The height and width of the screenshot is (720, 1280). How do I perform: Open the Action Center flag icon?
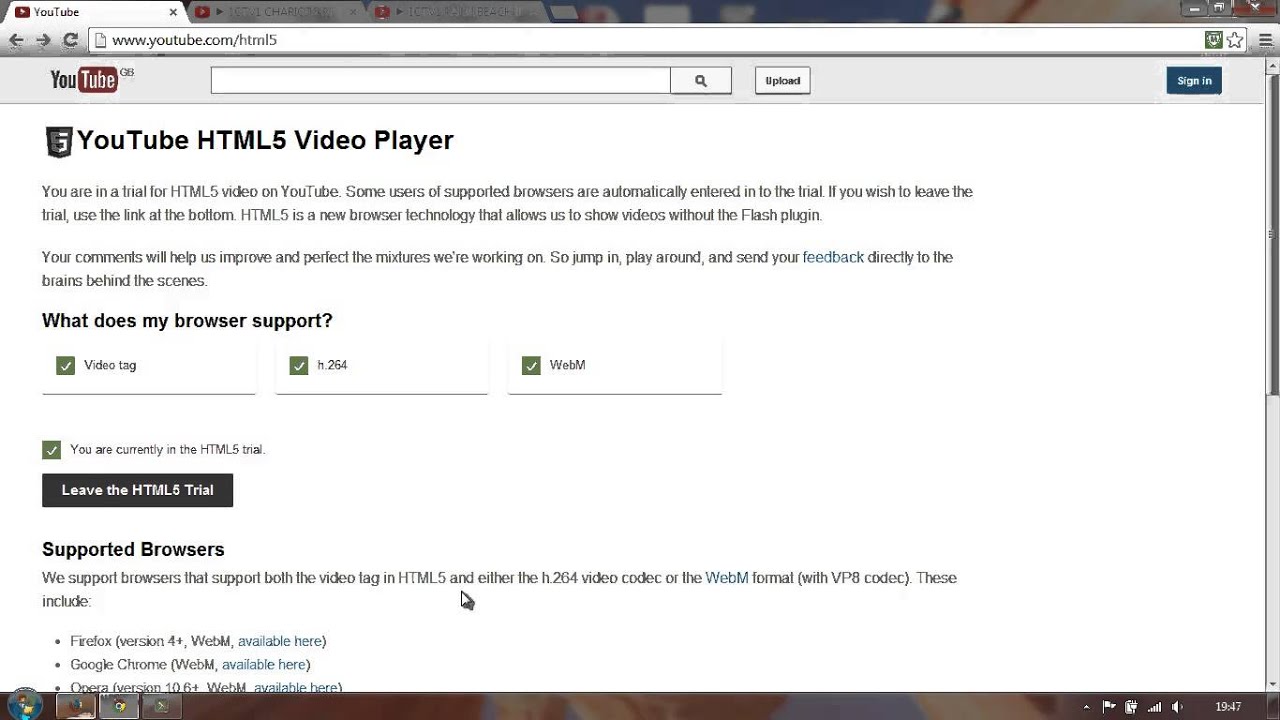(1109, 707)
